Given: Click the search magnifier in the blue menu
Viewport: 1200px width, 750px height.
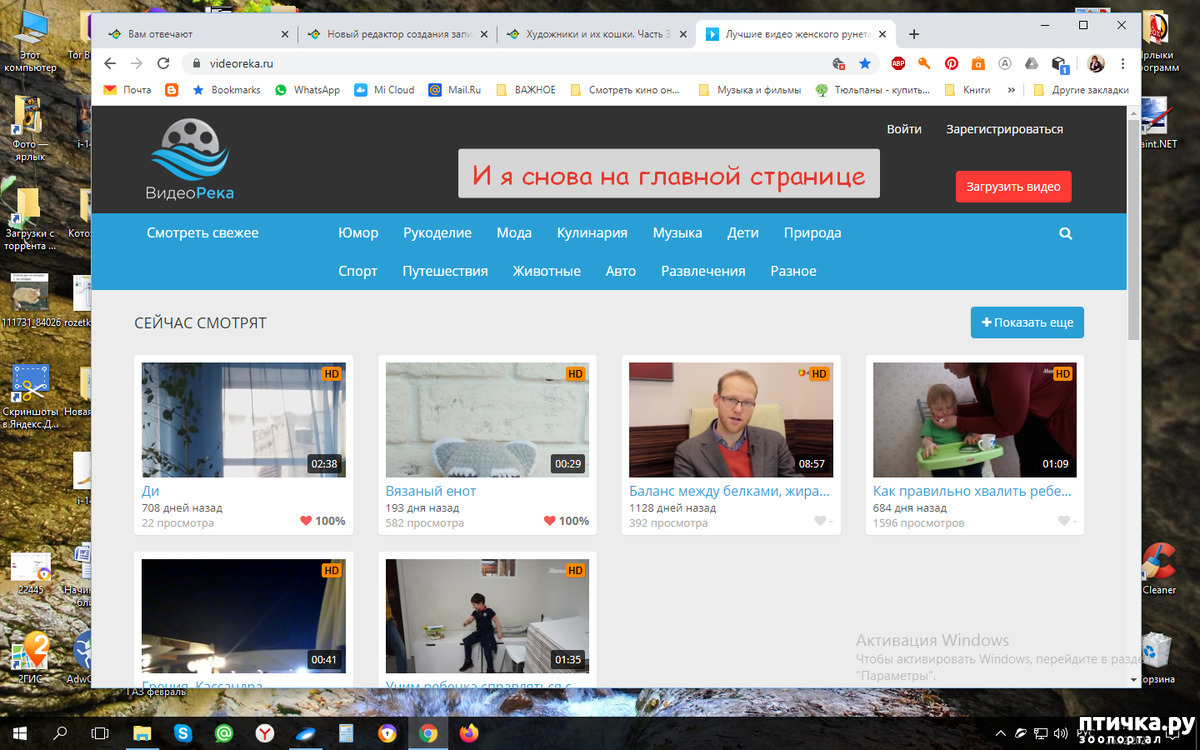Looking at the screenshot, I should pyautogui.click(x=1065, y=233).
